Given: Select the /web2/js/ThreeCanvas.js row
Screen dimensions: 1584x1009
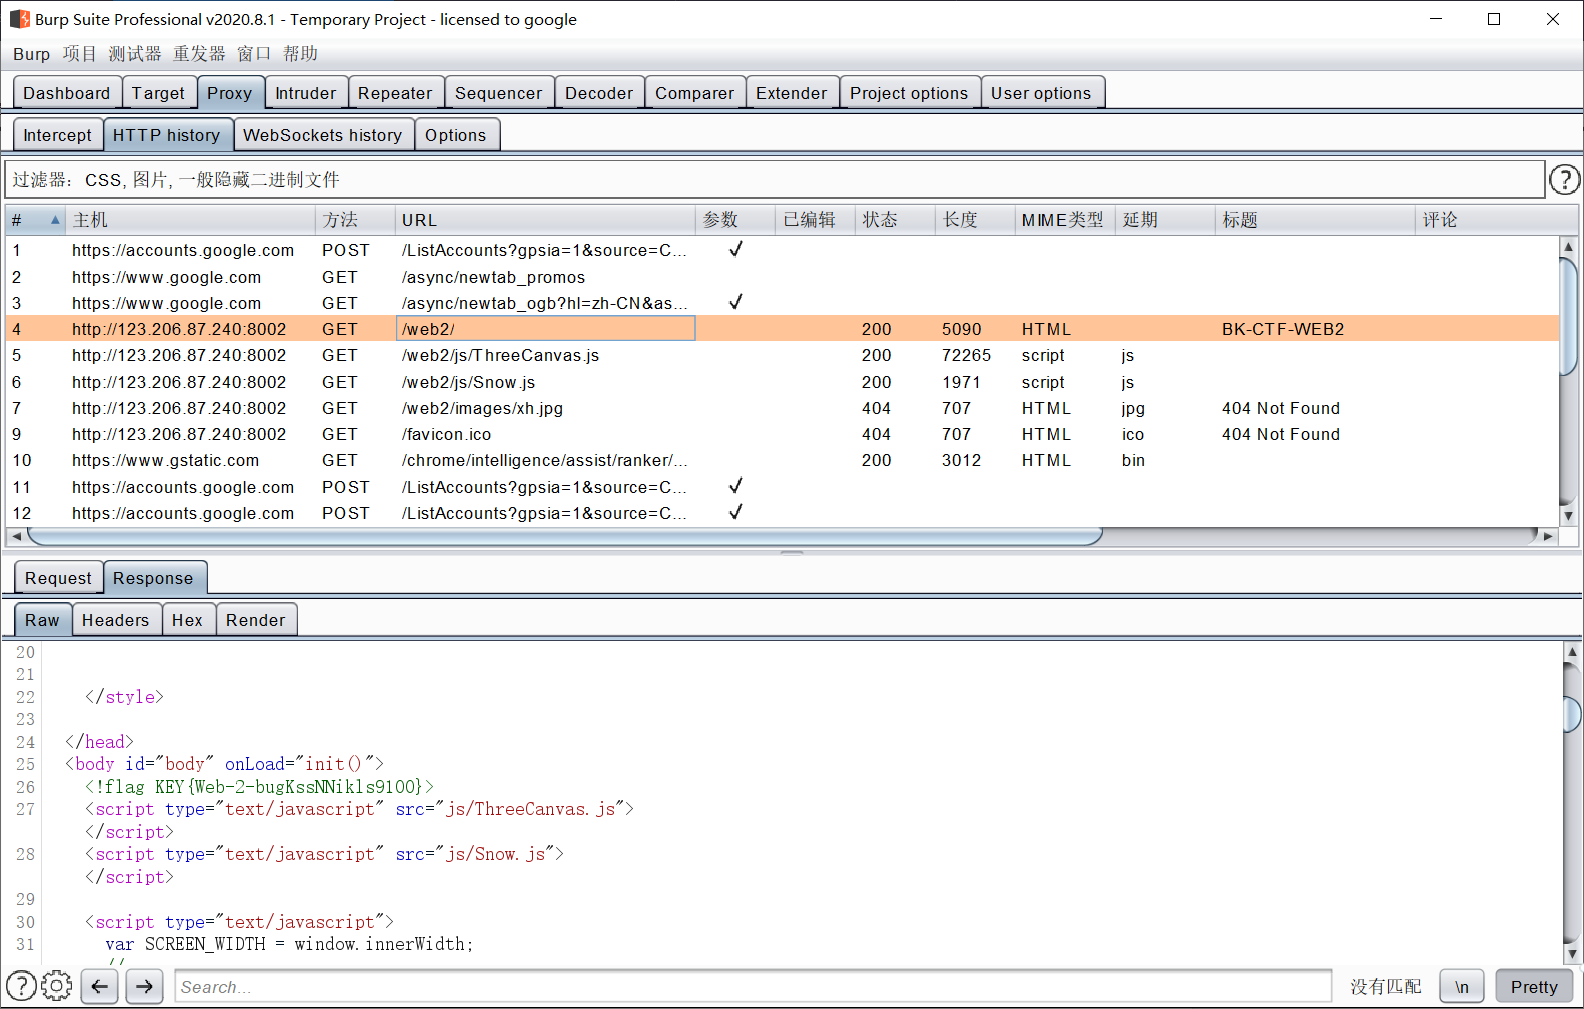Looking at the screenshot, I should [x=782, y=355].
